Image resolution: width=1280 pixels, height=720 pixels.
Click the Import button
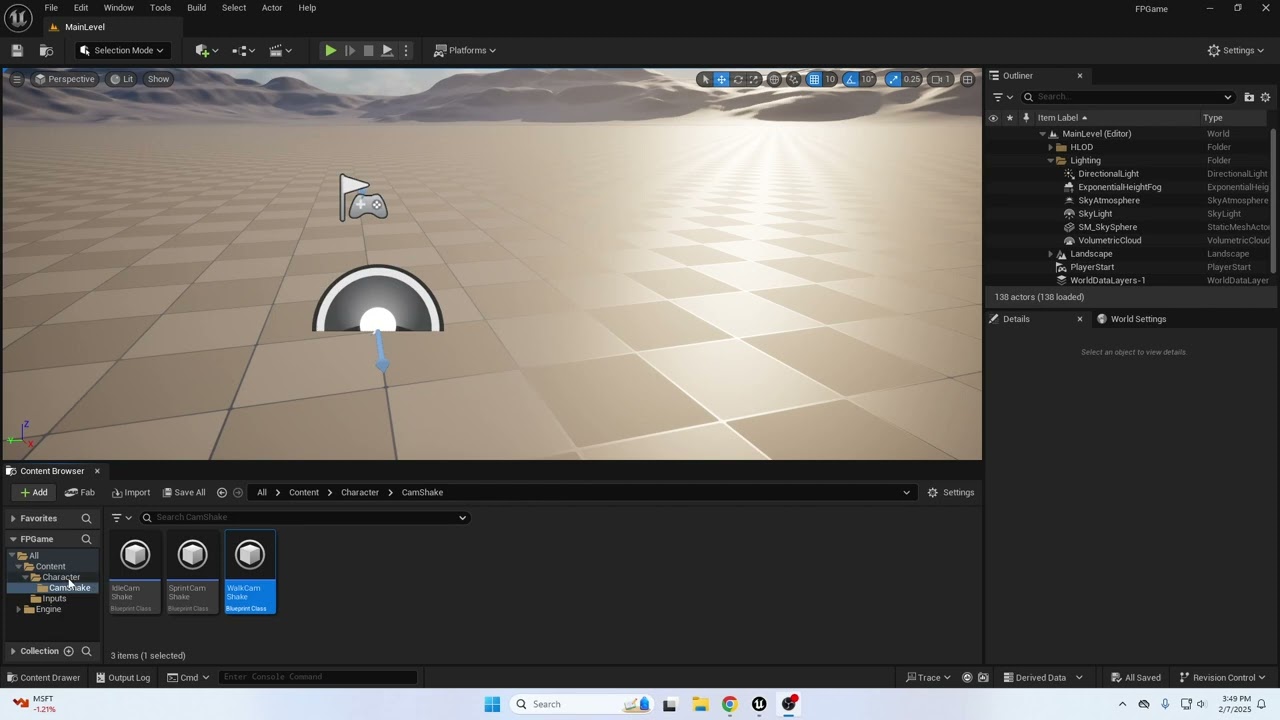[131, 492]
